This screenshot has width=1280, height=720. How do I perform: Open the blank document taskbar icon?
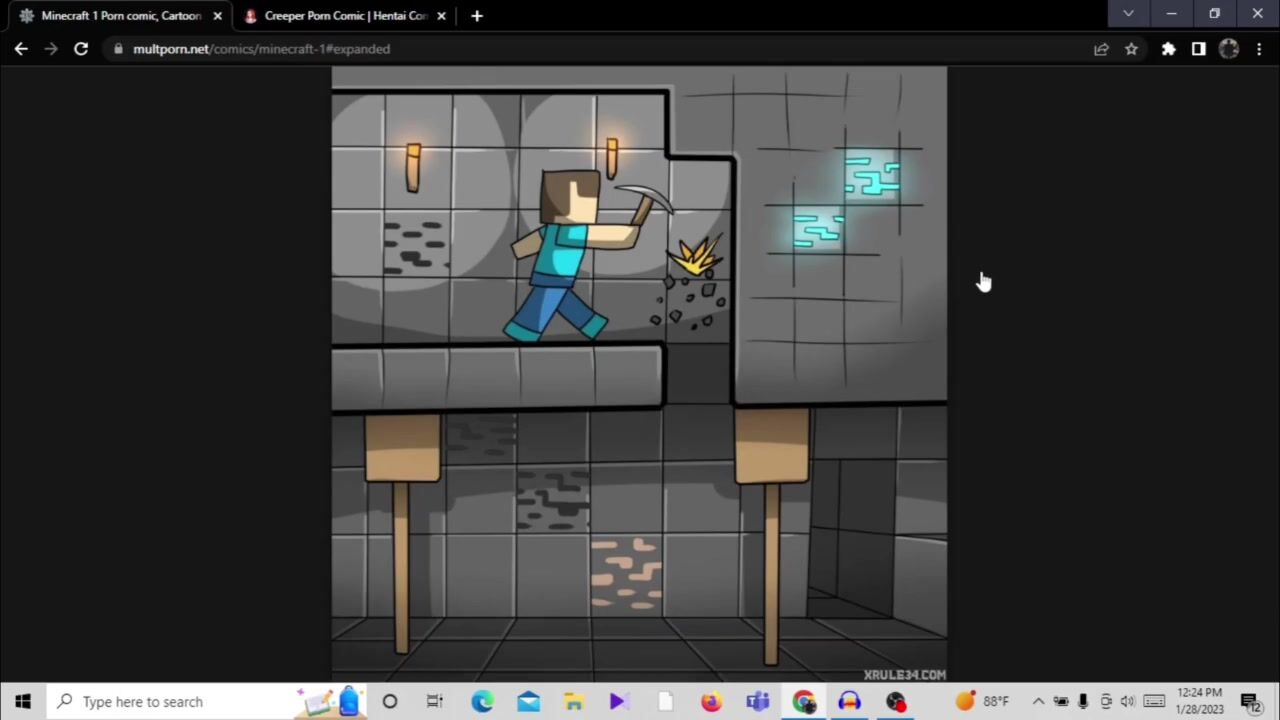665,701
